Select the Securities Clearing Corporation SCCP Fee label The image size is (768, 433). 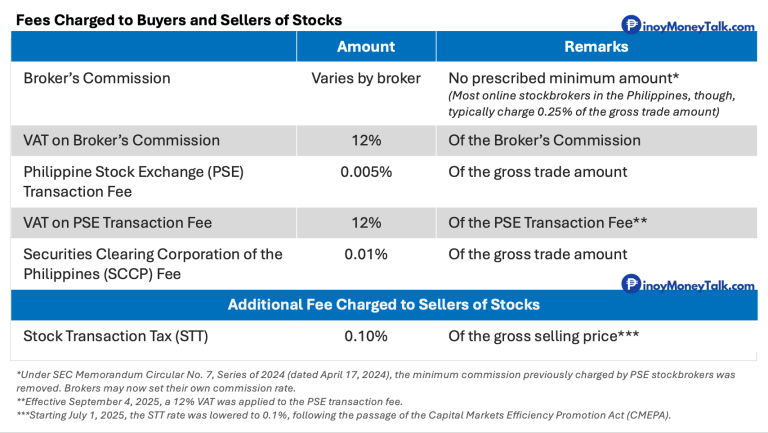tap(153, 263)
